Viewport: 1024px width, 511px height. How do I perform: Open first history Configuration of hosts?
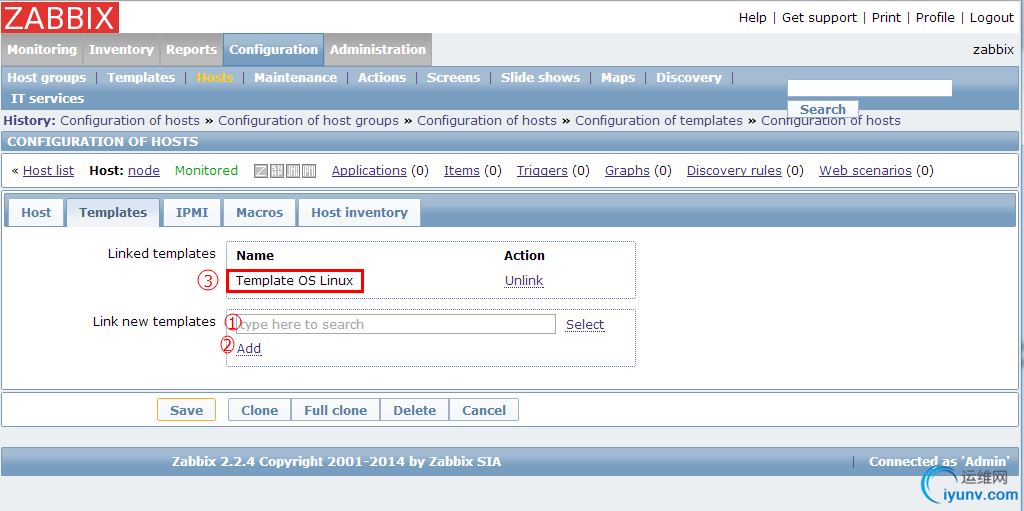click(130, 120)
